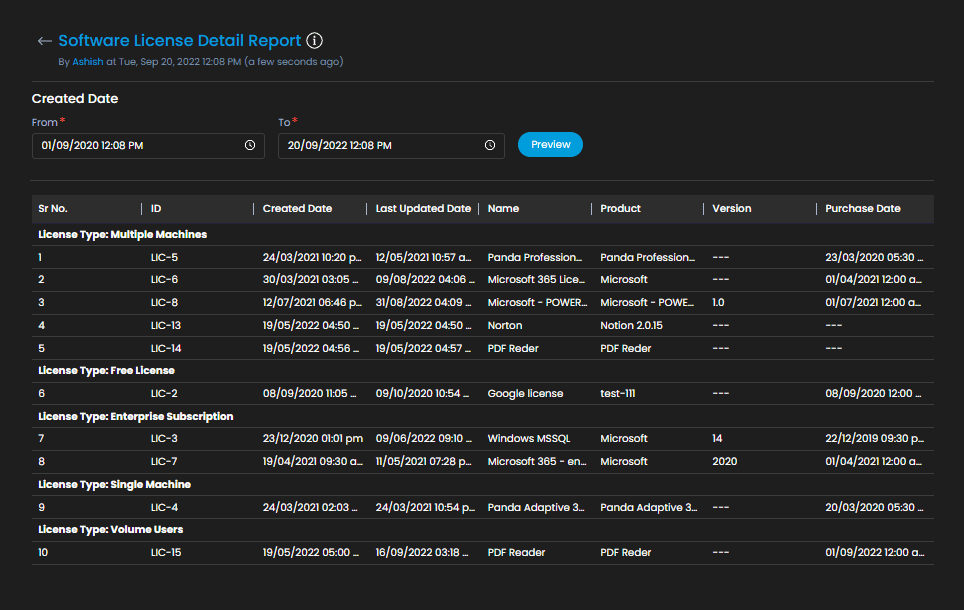Select the LIC-8 ID cell

pyautogui.click(x=164, y=303)
